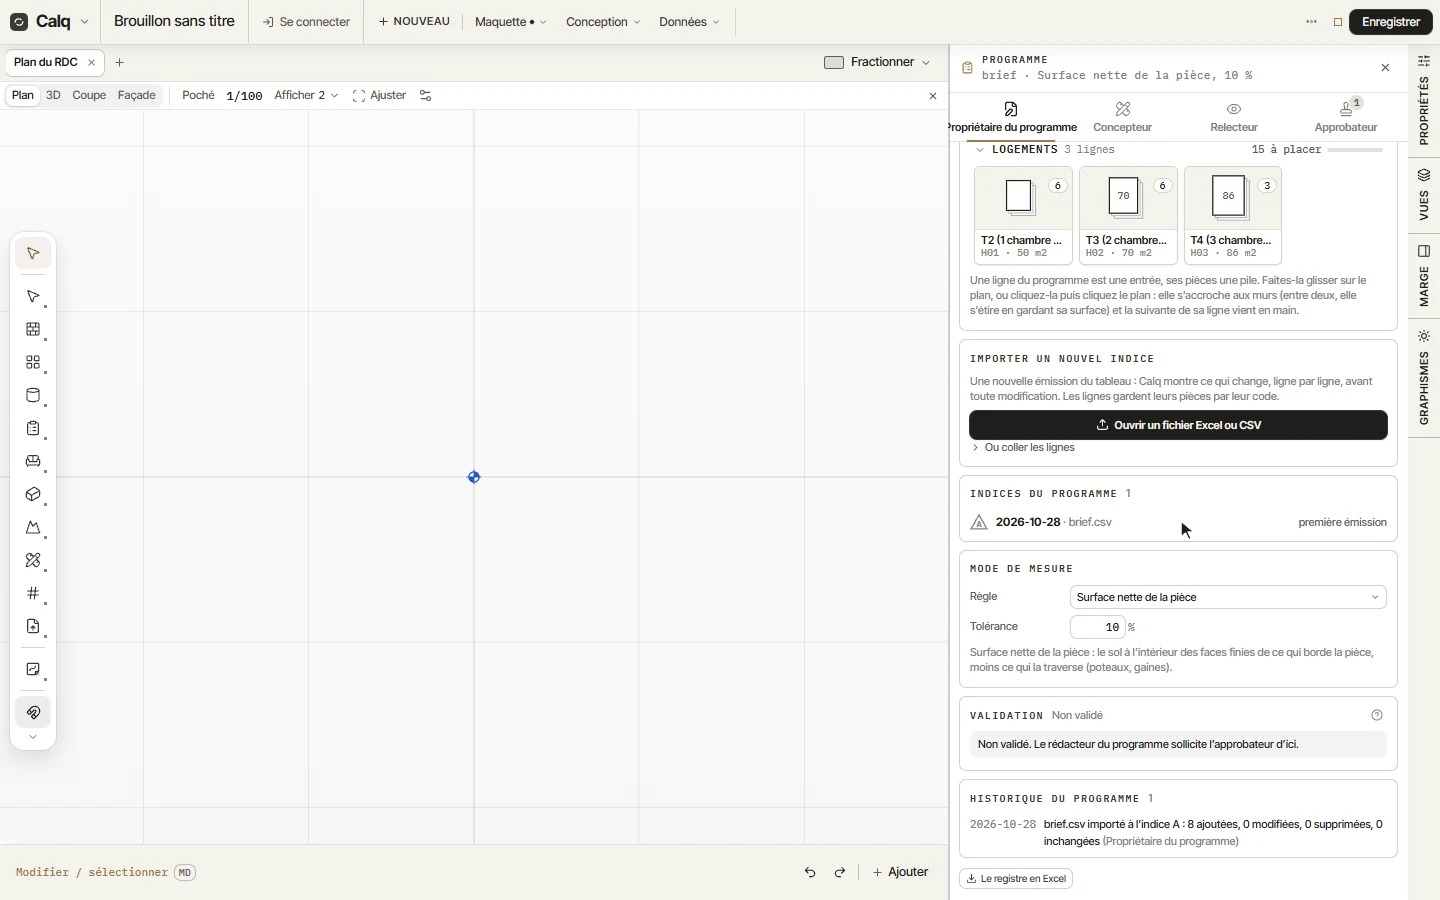Download 'Le registre en Excel'
This screenshot has height=900, width=1440.
[1016, 879]
